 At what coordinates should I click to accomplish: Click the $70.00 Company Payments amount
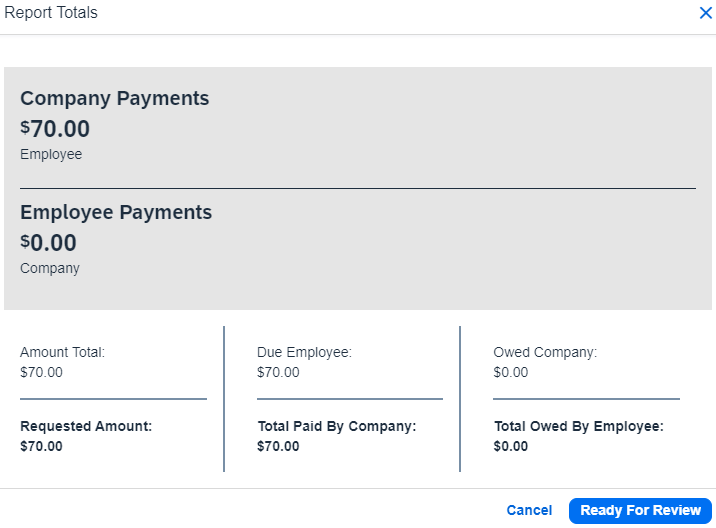tap(55, 129)
